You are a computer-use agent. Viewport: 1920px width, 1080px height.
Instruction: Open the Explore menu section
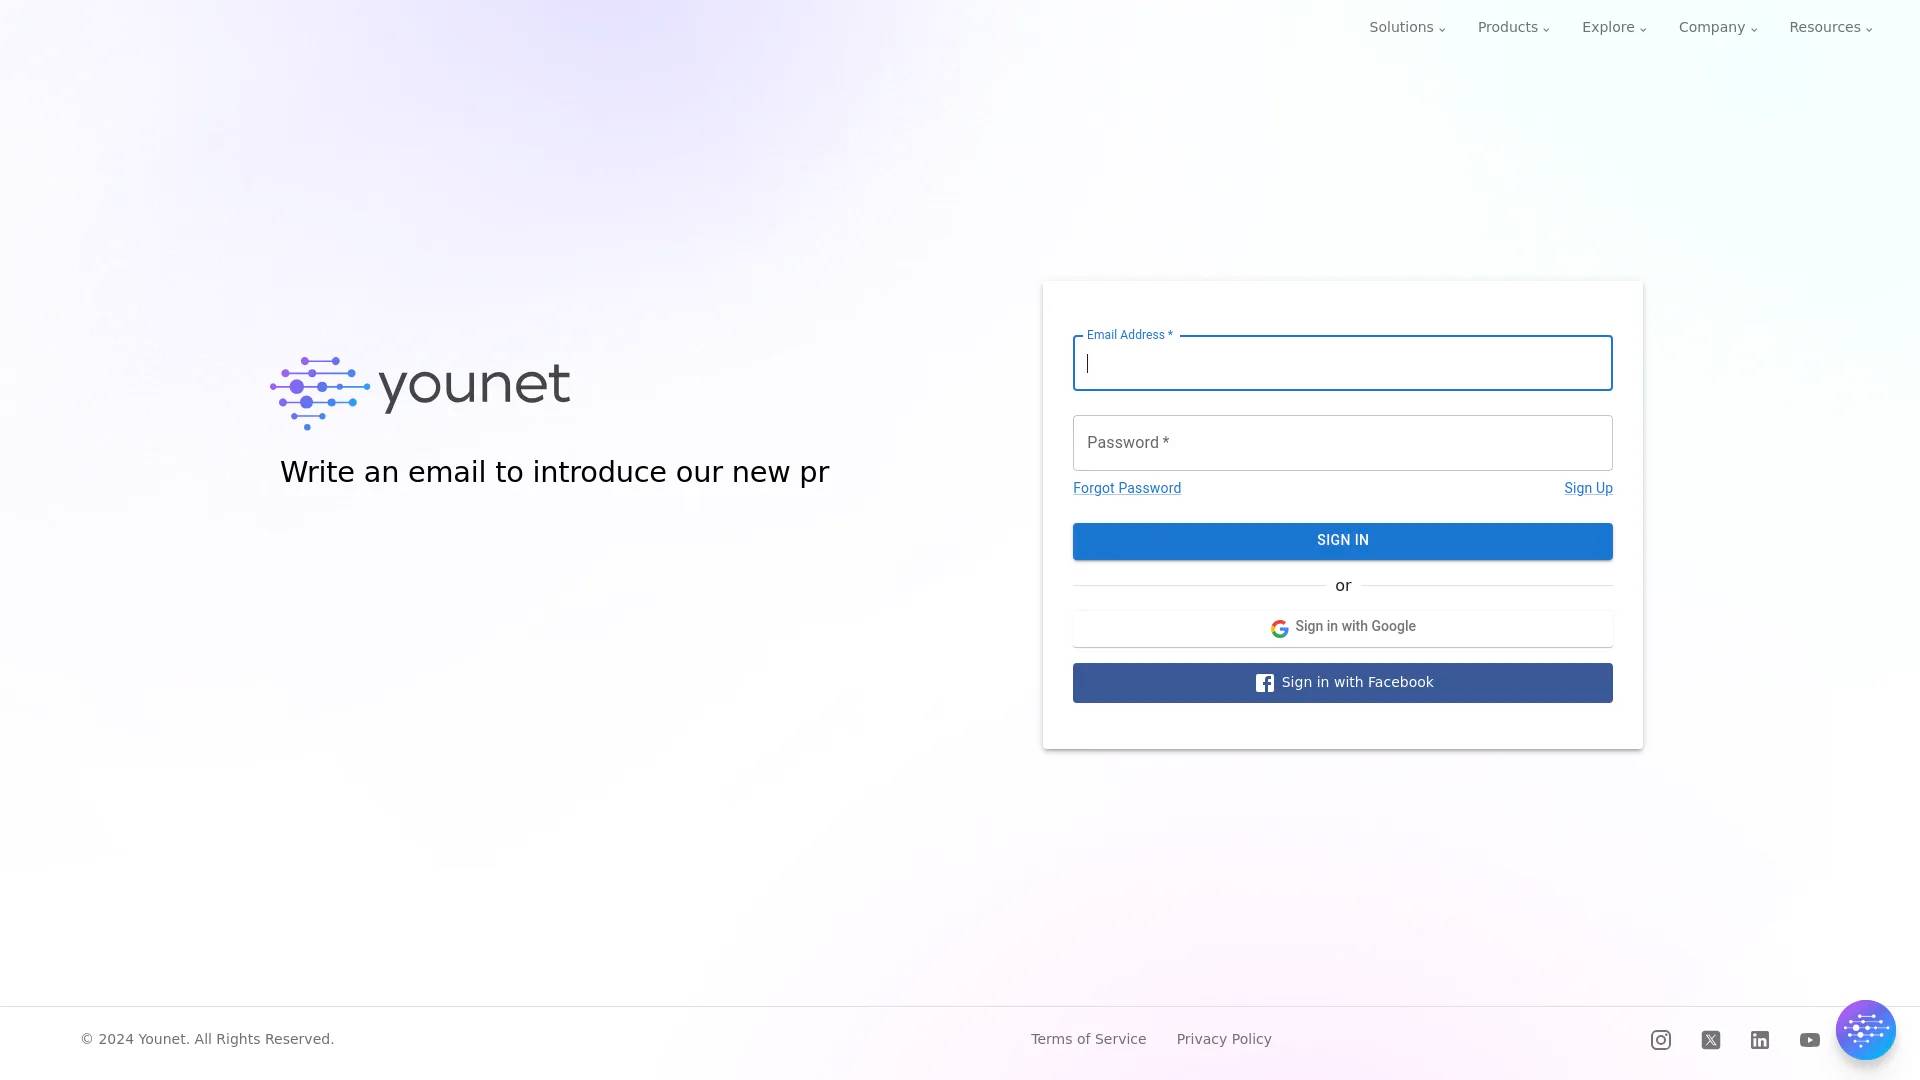[1614, 28]
